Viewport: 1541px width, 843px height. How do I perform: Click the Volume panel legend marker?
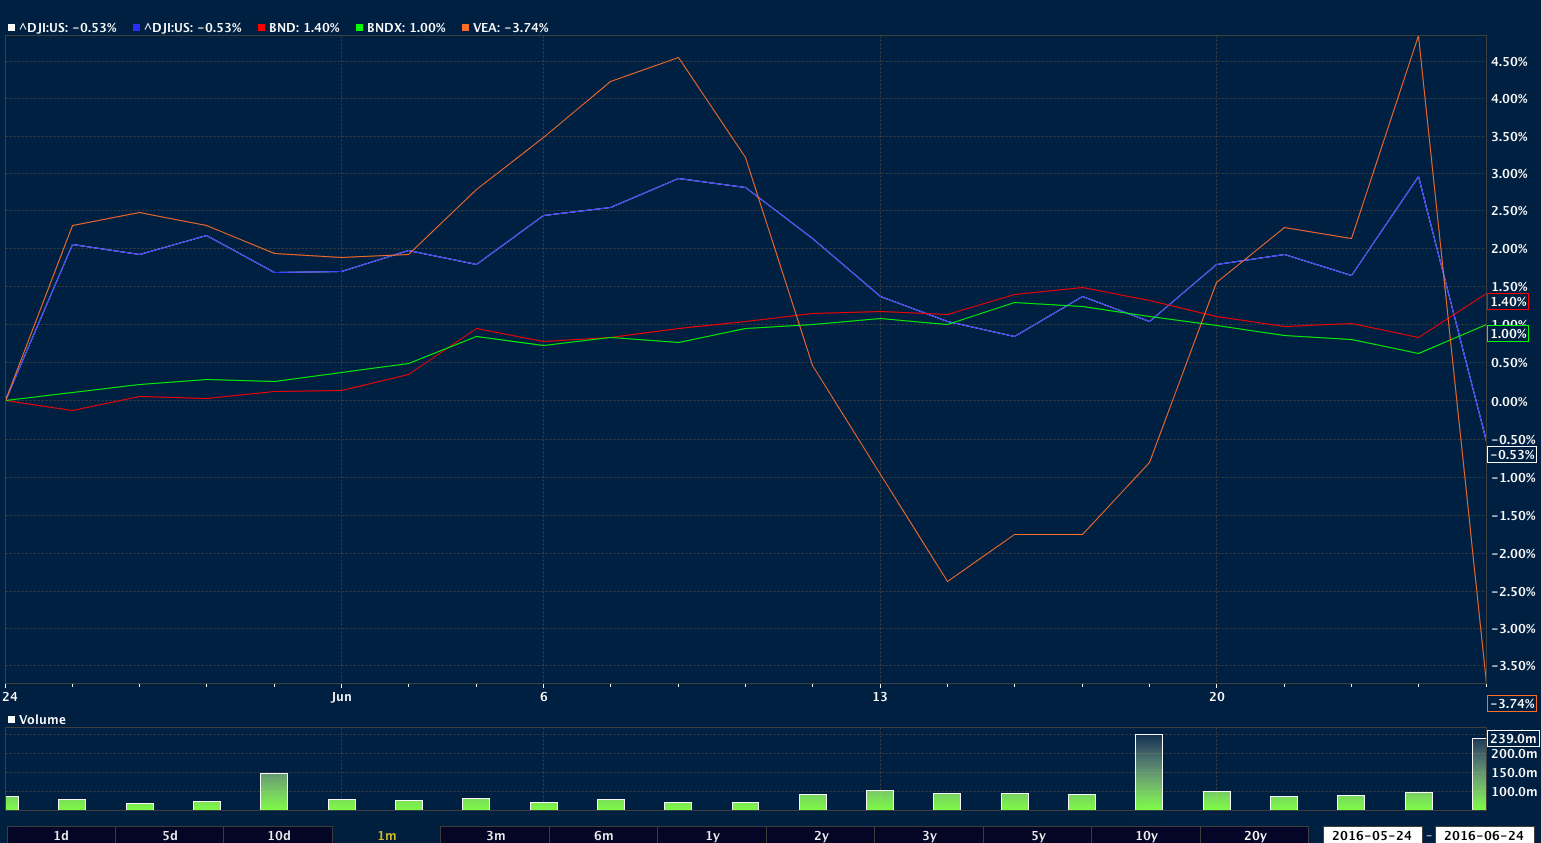(12, 720)
